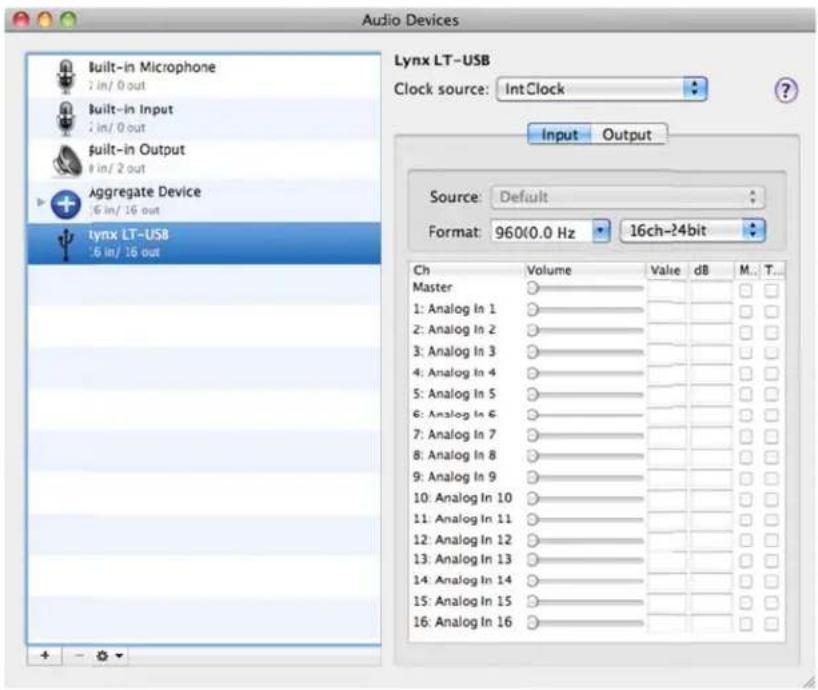Click the Analog In 1 dB field
Screen dimensions: 818x690
[x=712, y=311]
